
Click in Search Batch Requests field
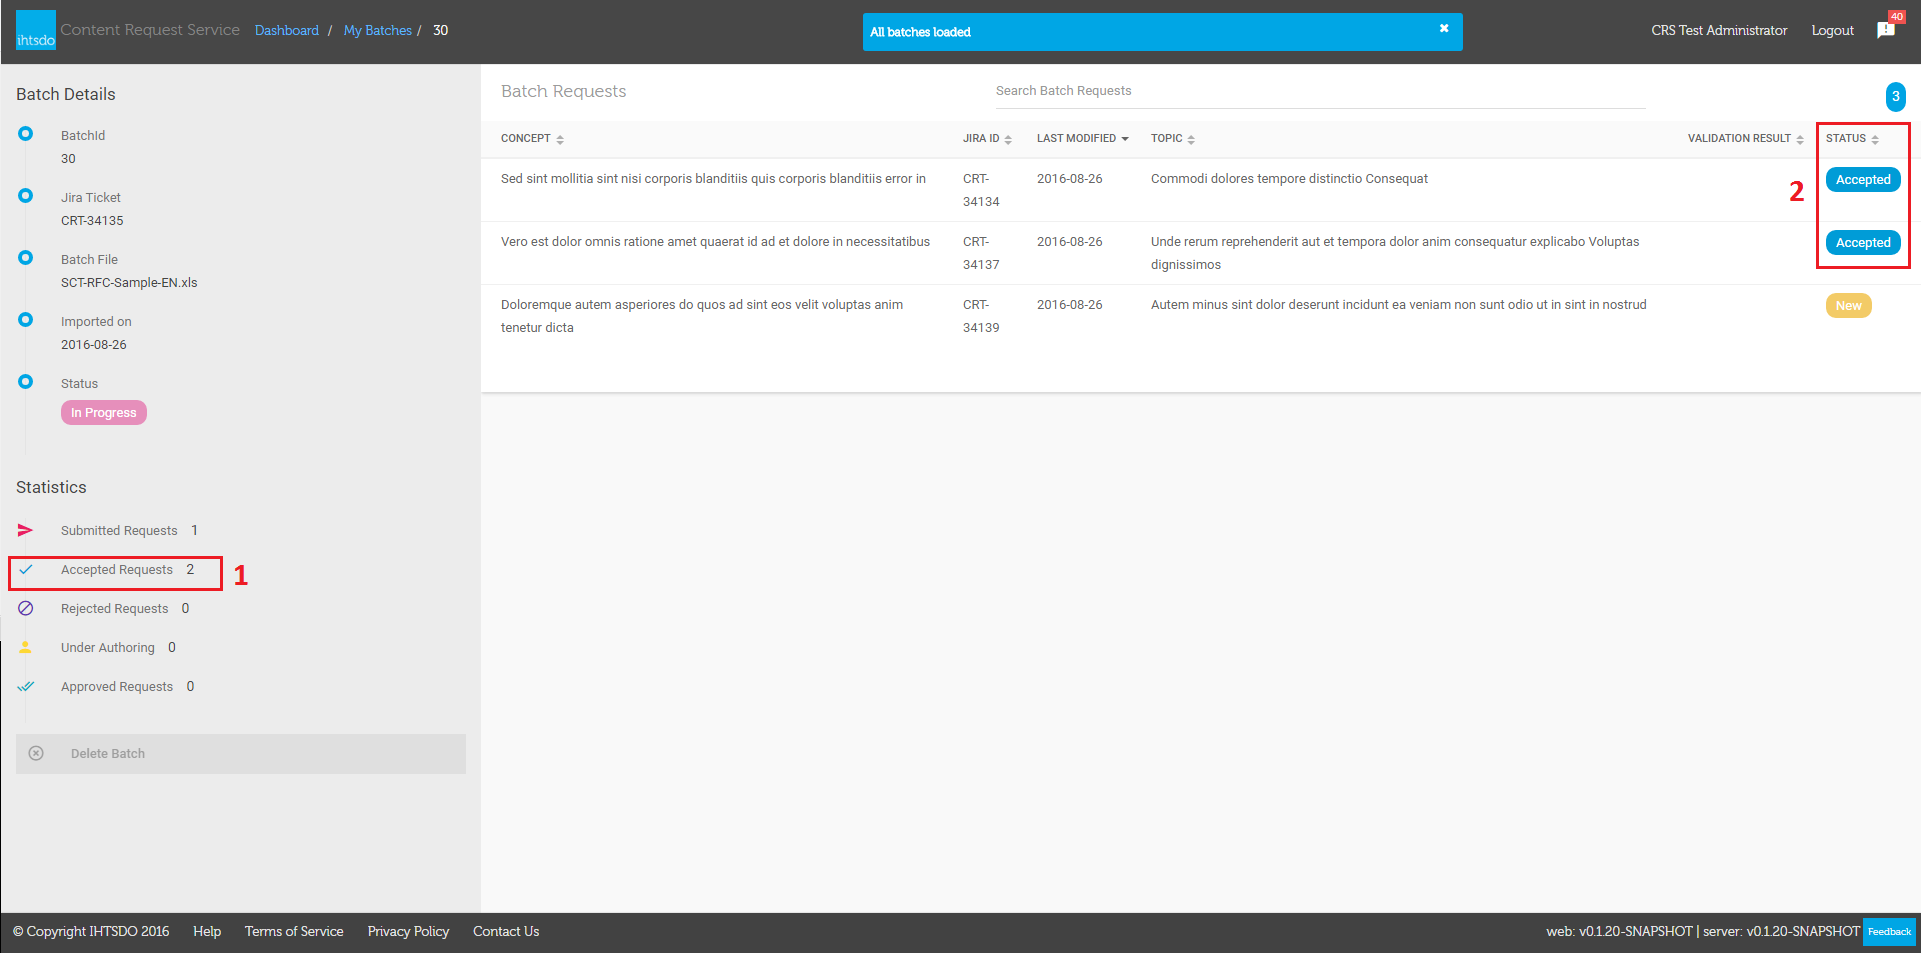pyautogui.click(x=1320, y=91)
